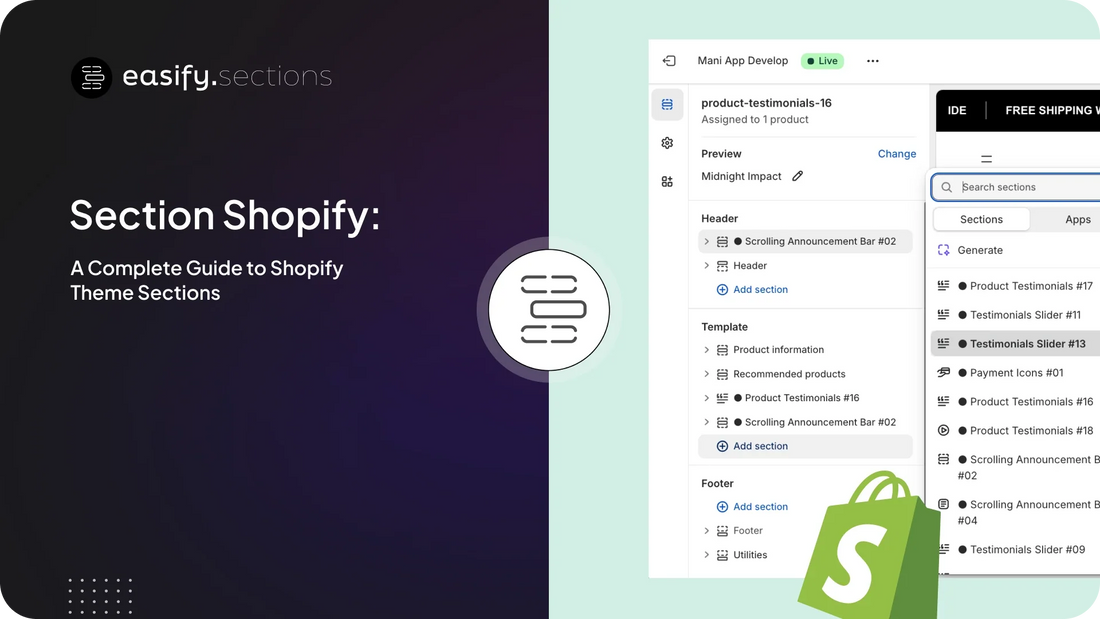
Task: Click Change preview link
Action: pos(897,154)
